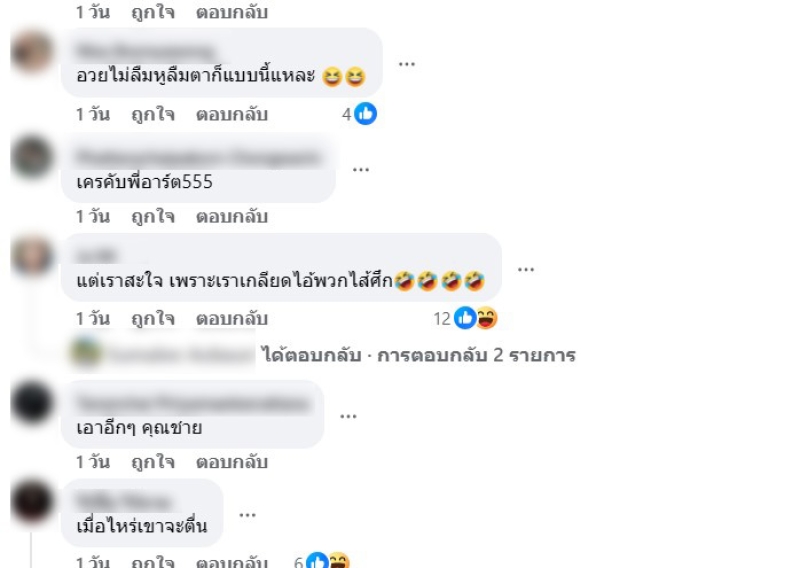Screen dimensions: 800x568
Task: Open three-dot menu beside เอาอีกๆ คุณชาย comment
Action: [348, 416]
